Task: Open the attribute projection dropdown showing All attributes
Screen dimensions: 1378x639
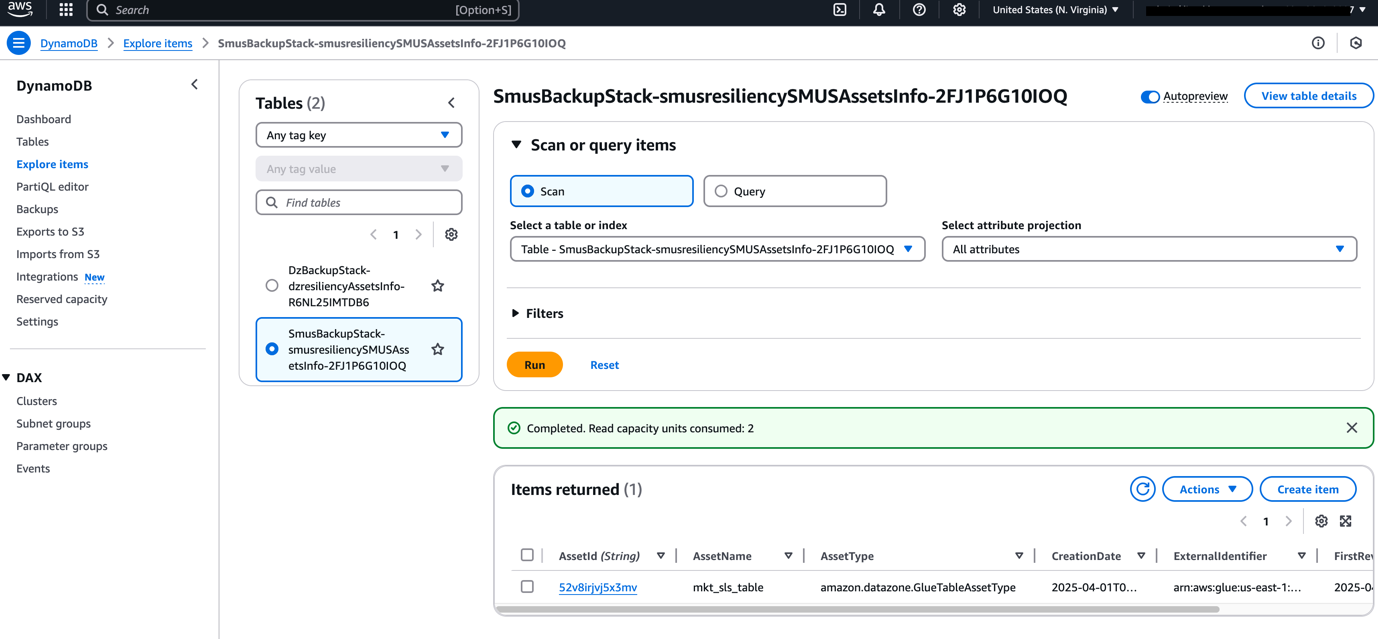Action: 1148,248
